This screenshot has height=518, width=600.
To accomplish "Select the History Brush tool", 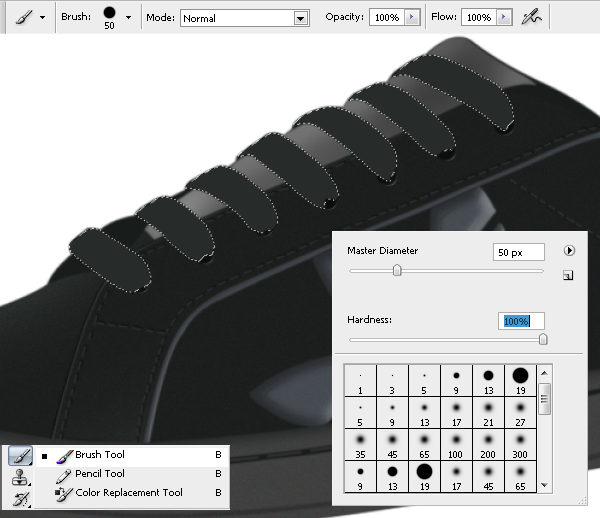I will pyautogui.click(x=21, y=499).
